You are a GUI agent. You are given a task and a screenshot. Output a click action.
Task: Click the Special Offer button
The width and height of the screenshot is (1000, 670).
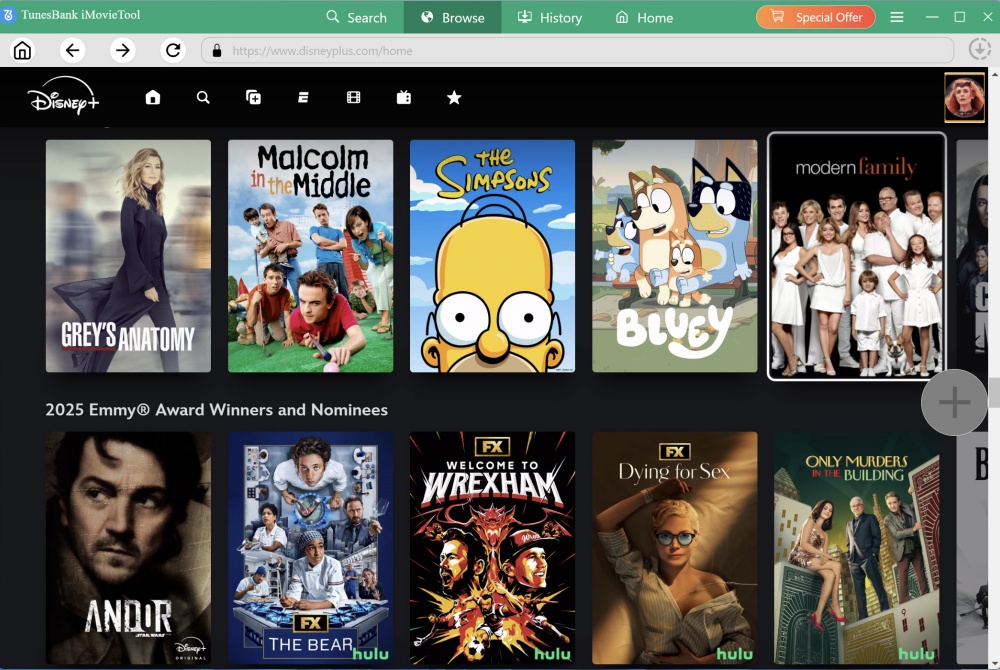click(816, 17)
